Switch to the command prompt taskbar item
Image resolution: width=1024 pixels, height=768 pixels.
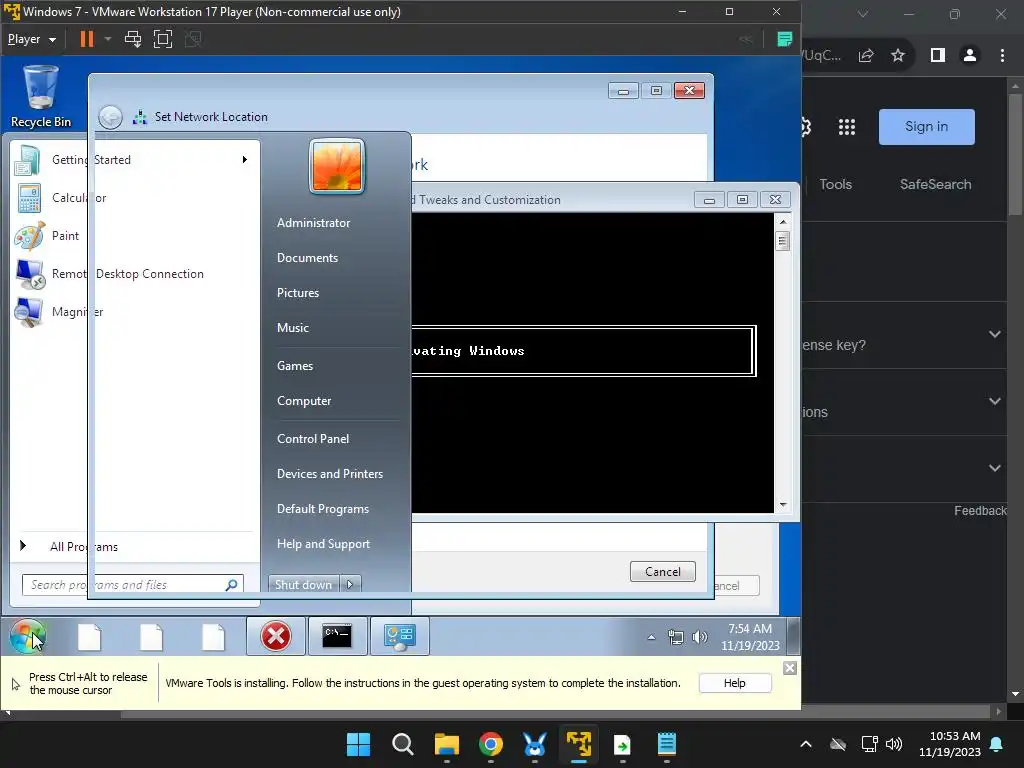(x=337, y=636)
